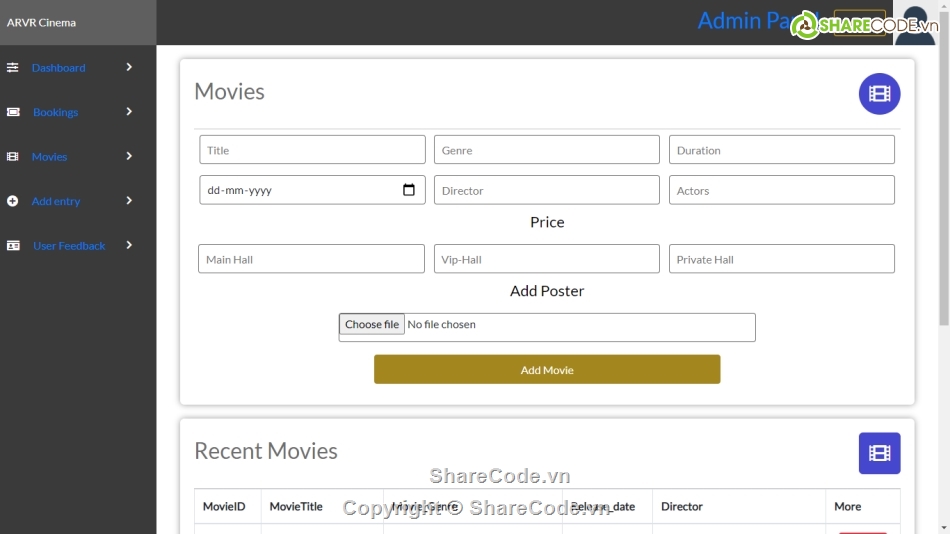Image resolution: width=950 pixels, height=534 pixels.
Task: Focus the Vip-Hall price field
Action: (x=546, y=259)
